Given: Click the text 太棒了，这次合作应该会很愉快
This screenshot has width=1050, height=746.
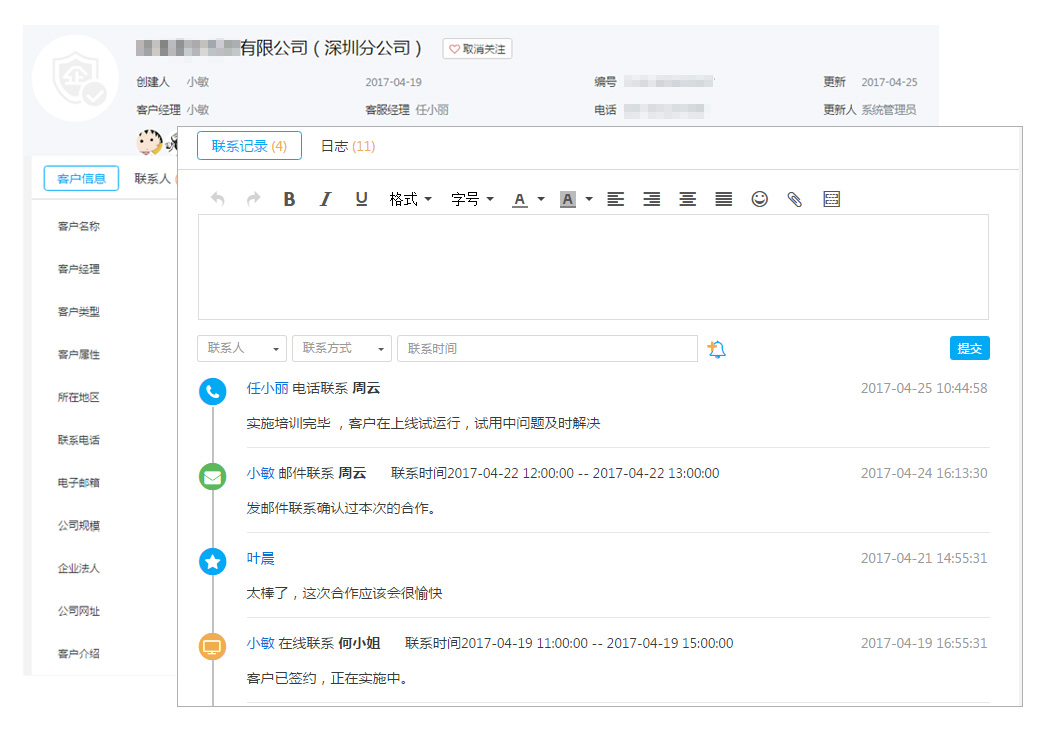Looking at the screenshot, I should [x=344, y=593].
